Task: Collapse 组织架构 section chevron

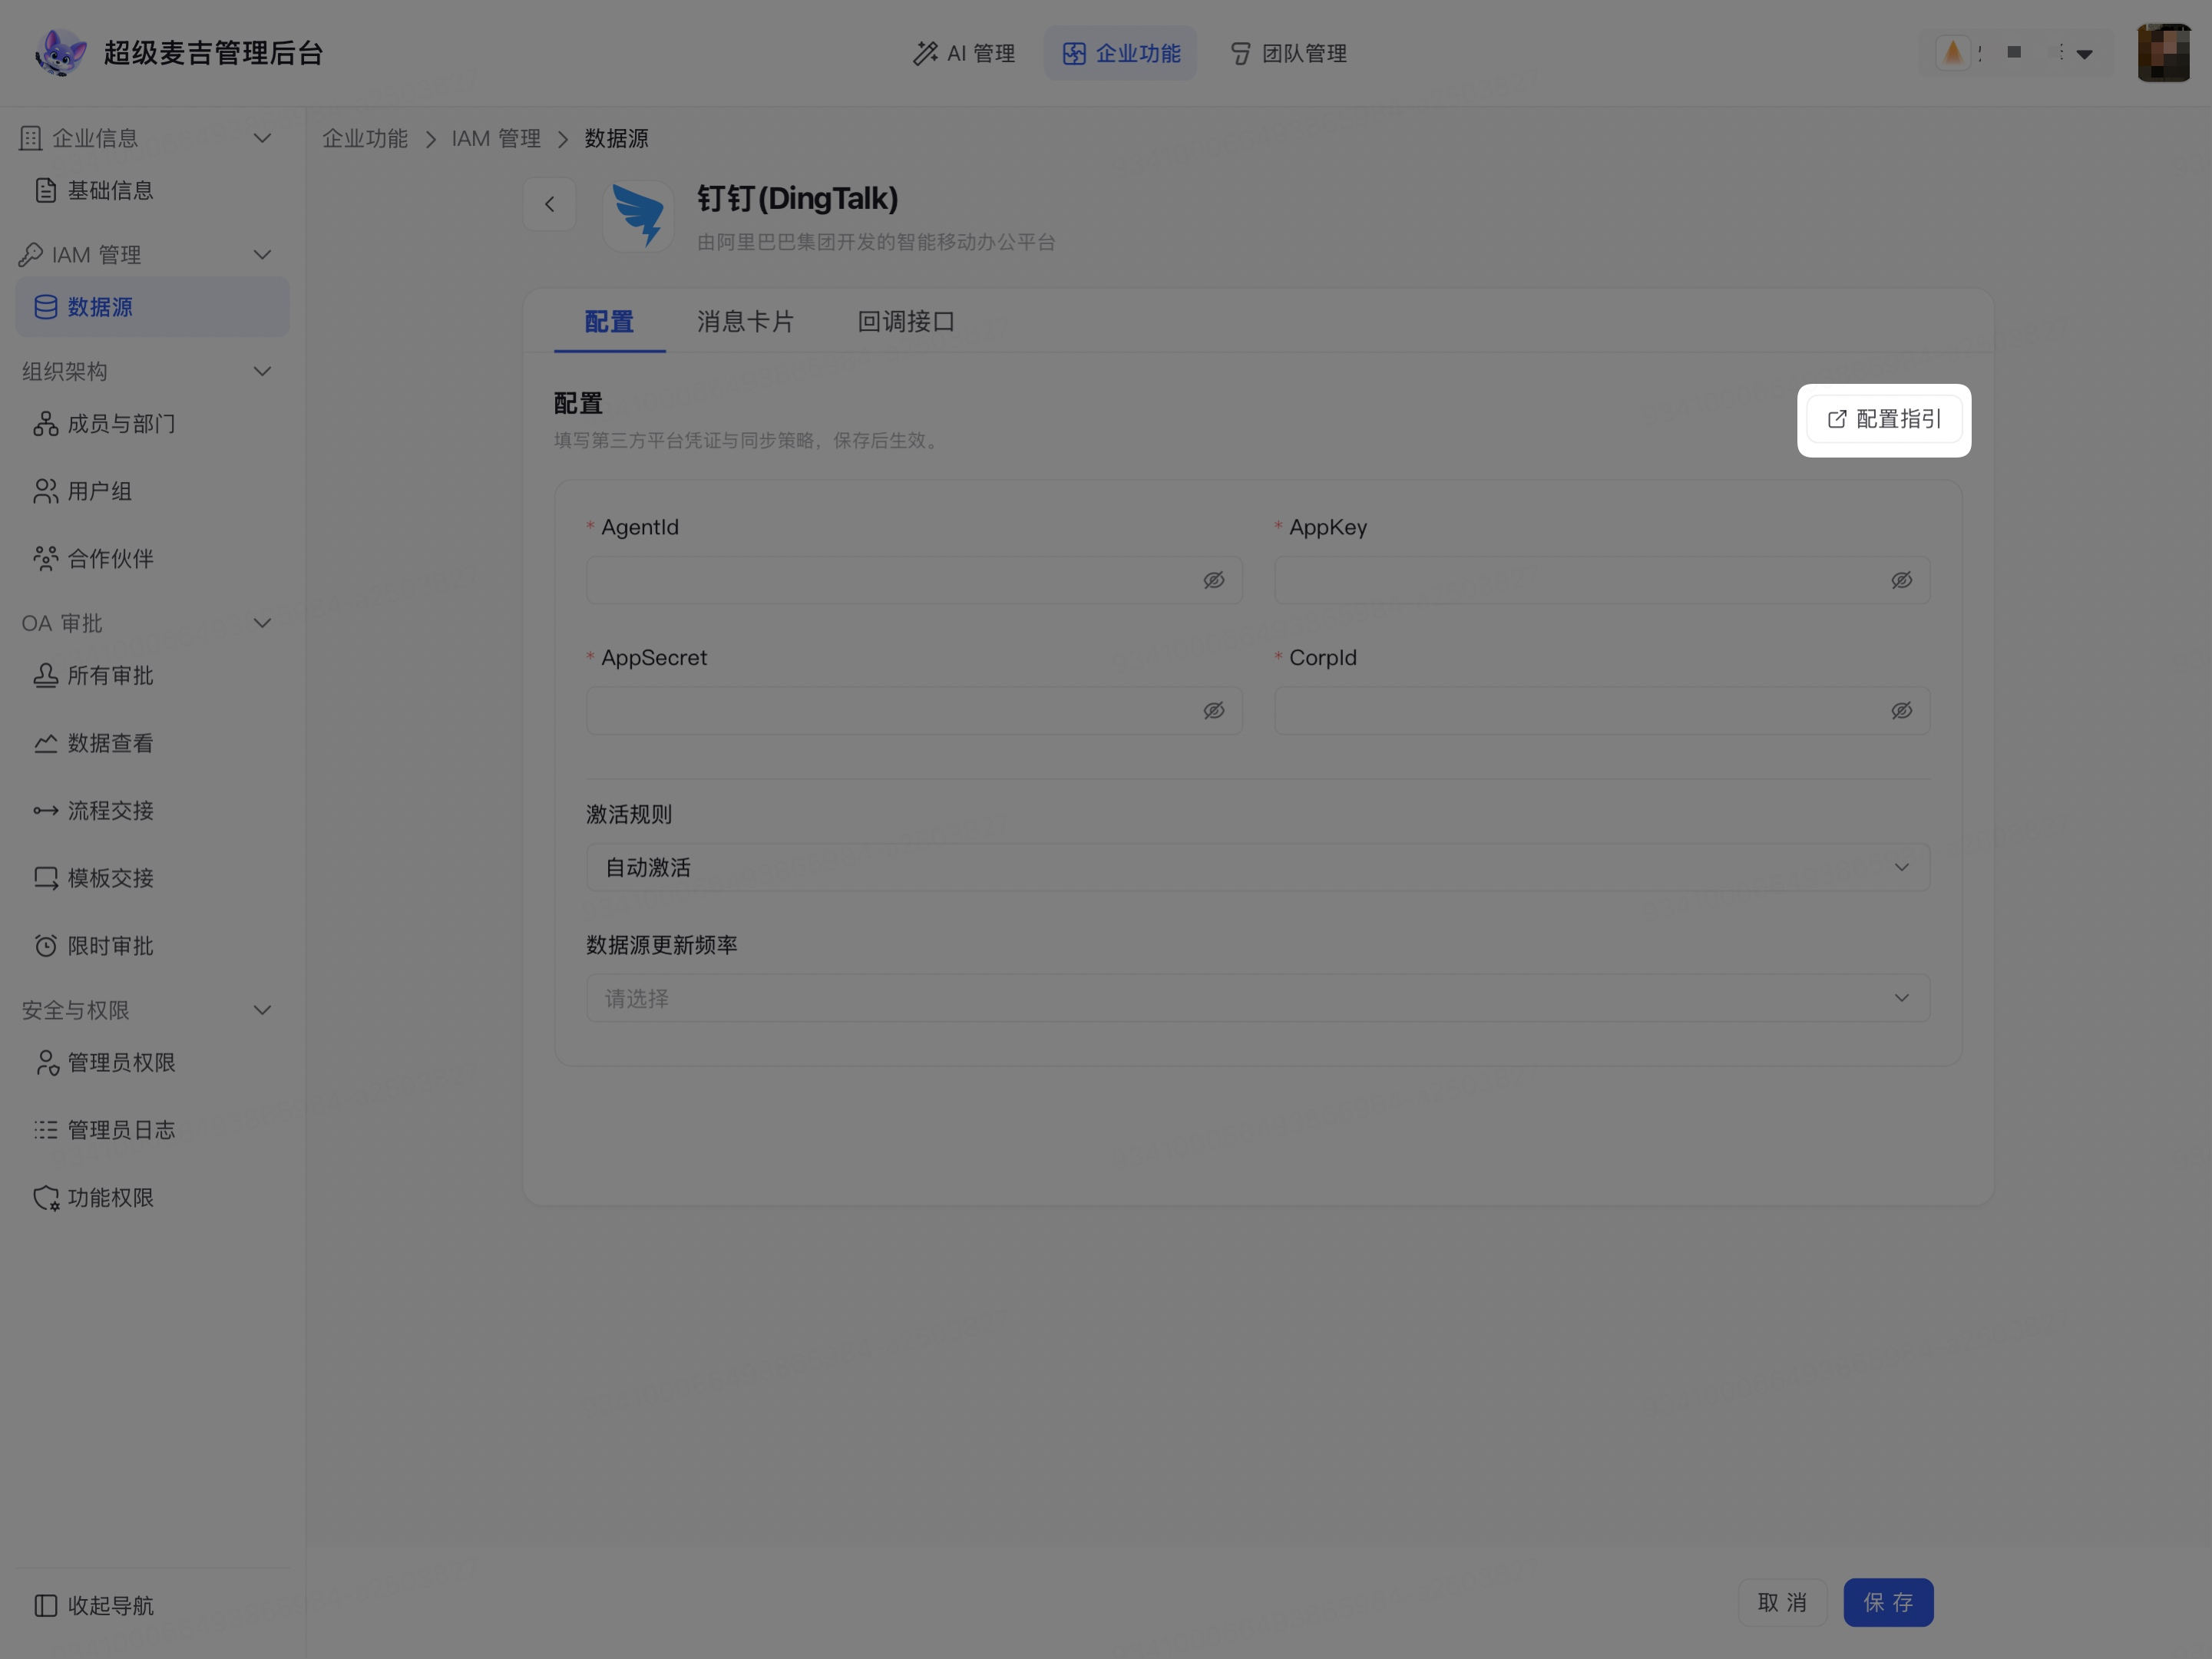Action: 263,371
